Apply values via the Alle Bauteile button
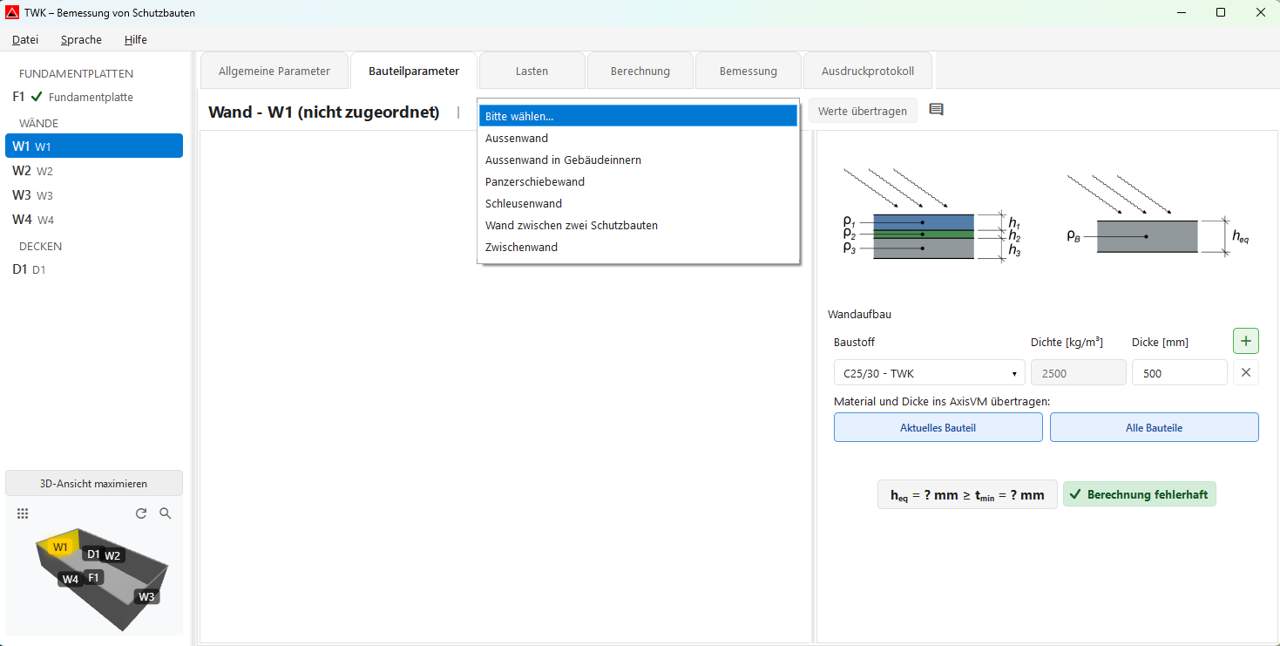The width and height of the screenshot is (1280, 646). (1153, 427)
